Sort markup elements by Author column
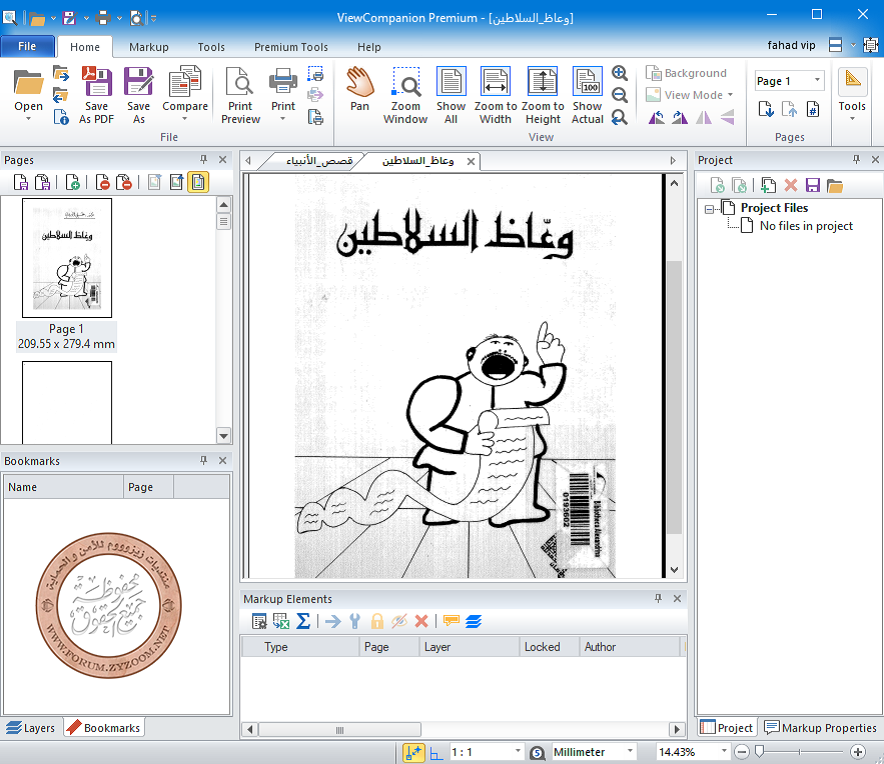This screenshot has height=764, width=884. [631, 647]
